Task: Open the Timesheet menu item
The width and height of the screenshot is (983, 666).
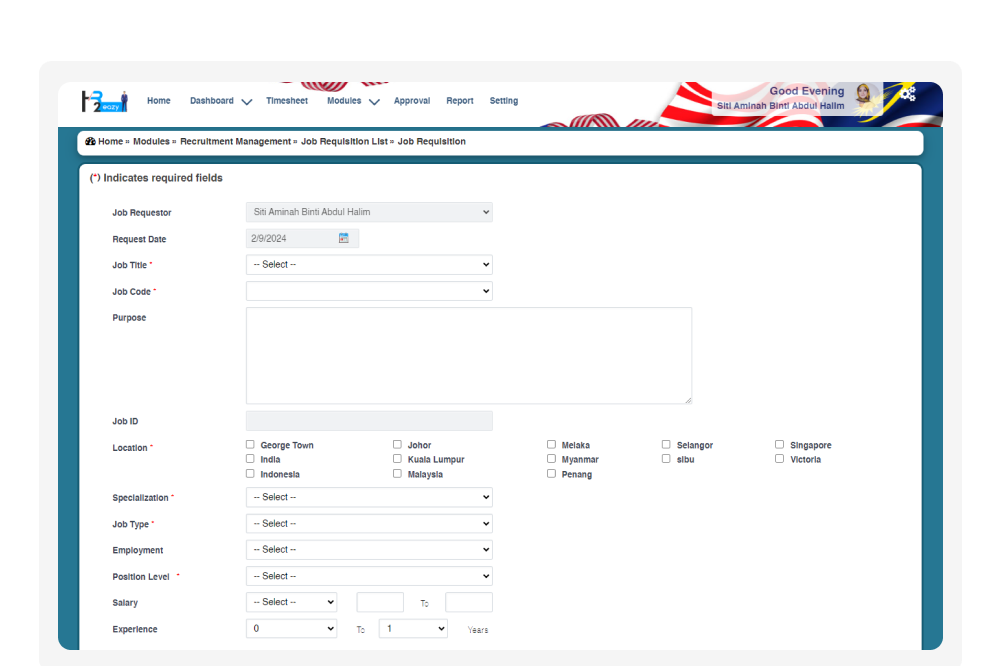Action: click(x=287, y=101)
